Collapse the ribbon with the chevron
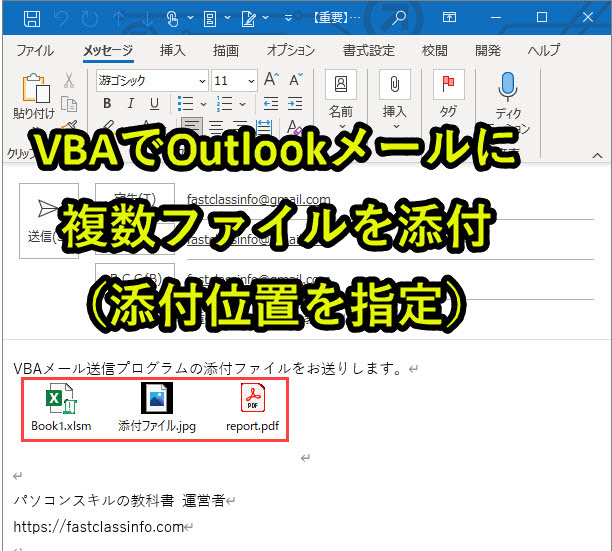Viewport: 612px width, 551px height. 597,156
